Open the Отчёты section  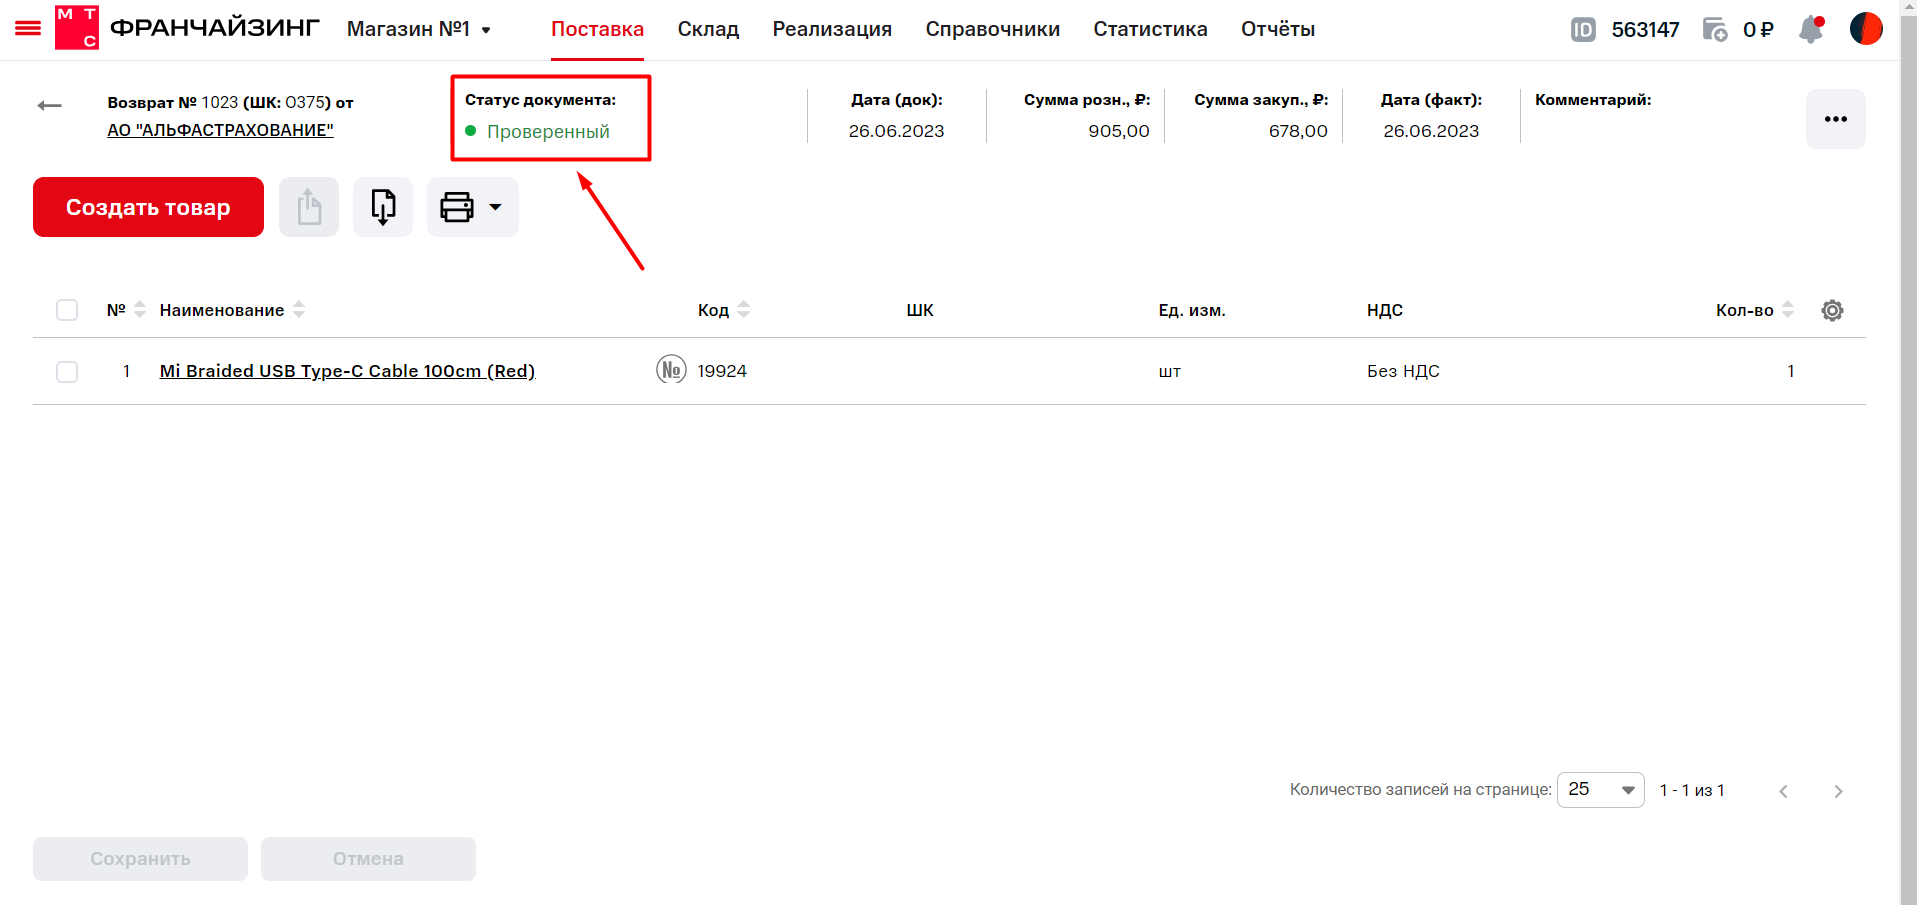pyautogui.click(x=1278, y=29)
